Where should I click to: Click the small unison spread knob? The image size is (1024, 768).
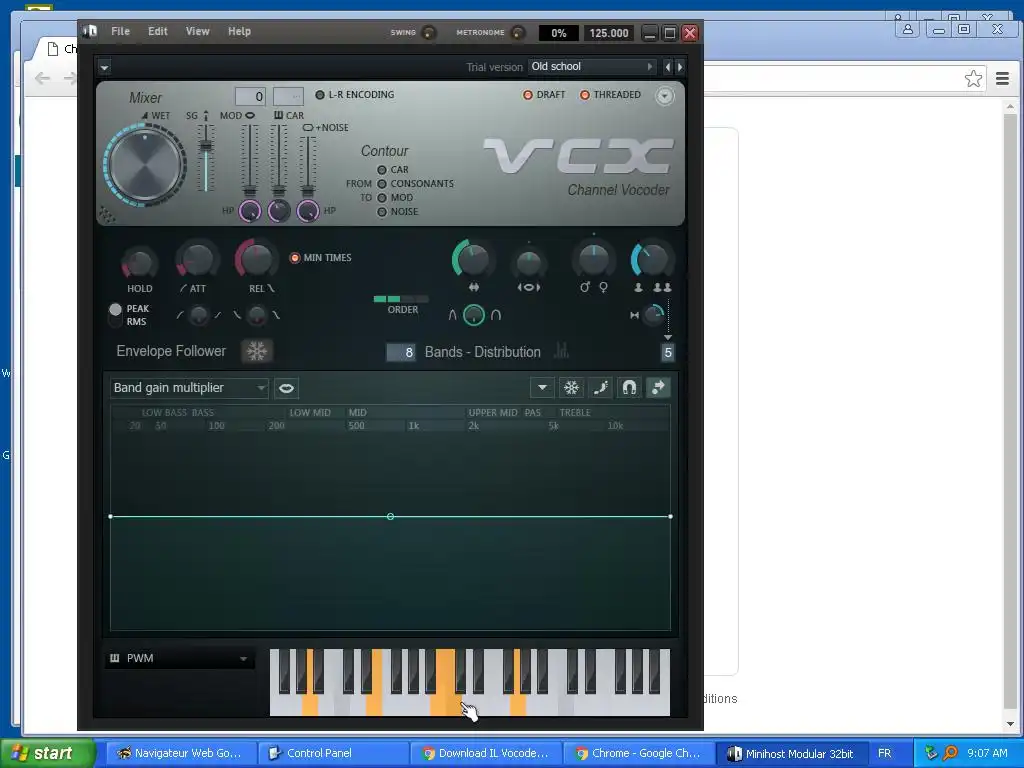point(653,315)
